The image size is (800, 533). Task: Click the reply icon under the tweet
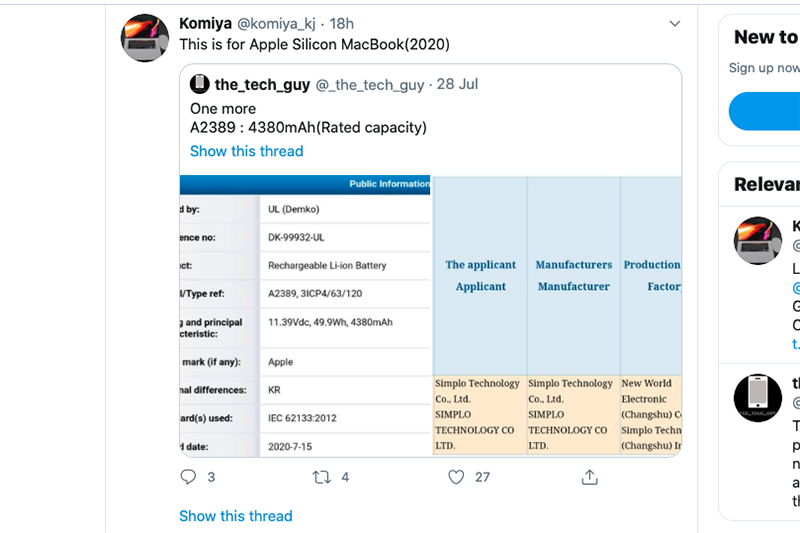tap(188, 477)
